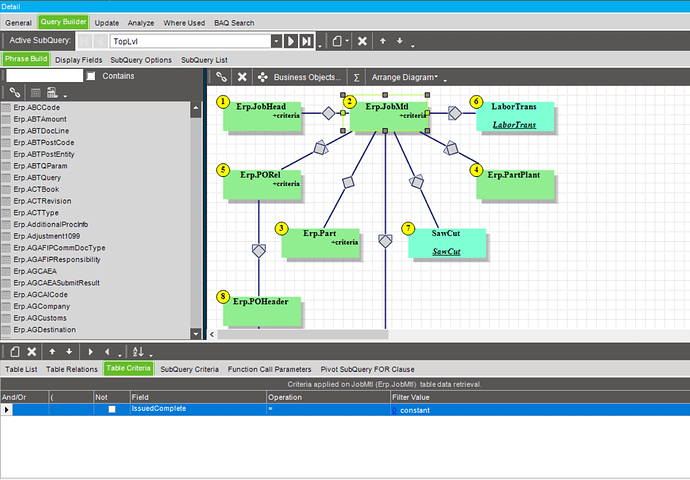Toggle the Contains checkbox

(91, 76)
